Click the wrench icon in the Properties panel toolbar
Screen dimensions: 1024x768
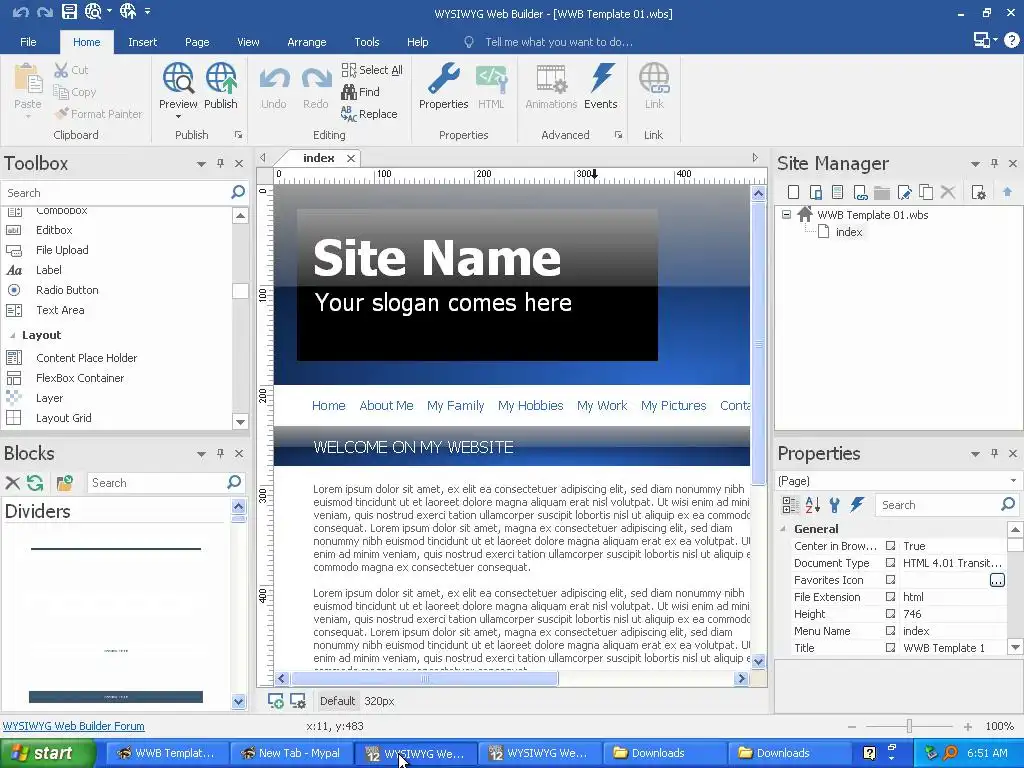pos(835,505)
